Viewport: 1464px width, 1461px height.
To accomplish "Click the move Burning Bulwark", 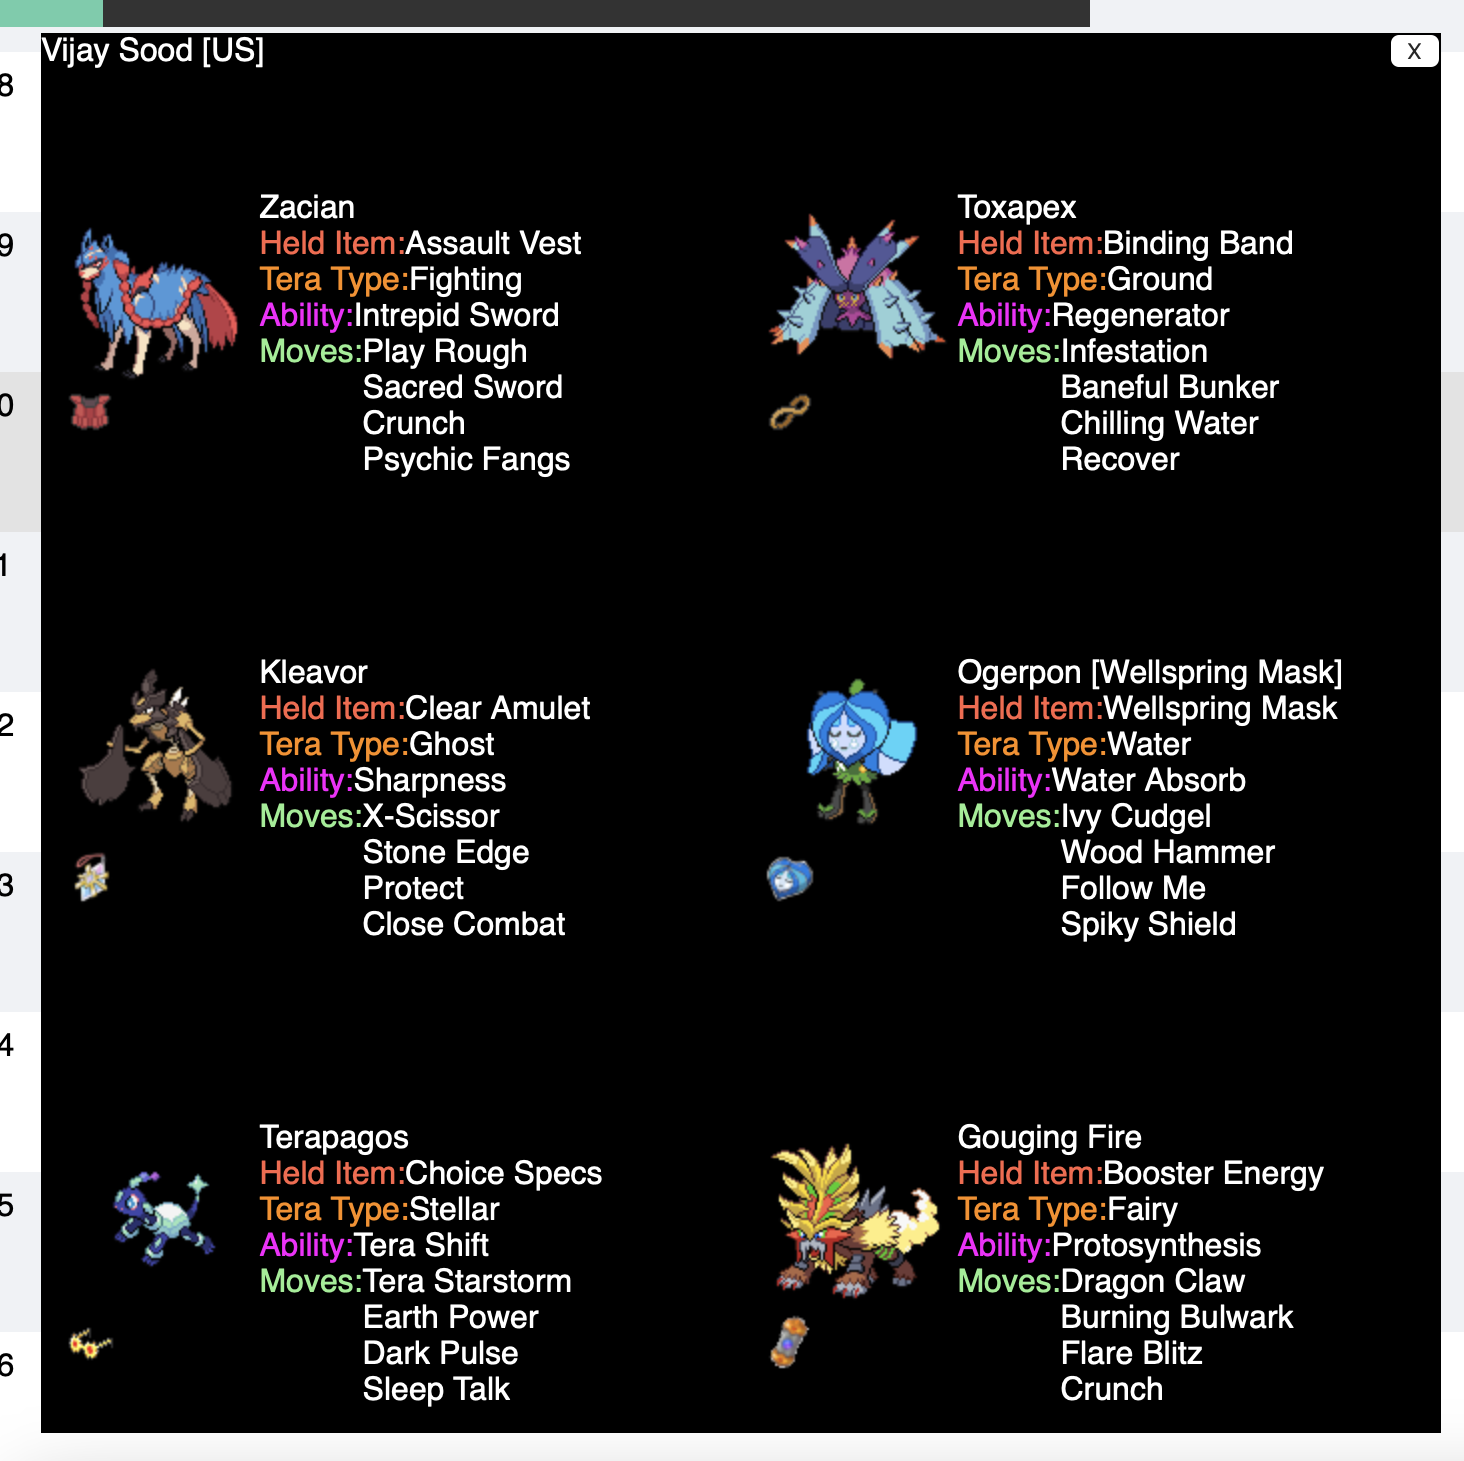I will point(1177,1317).
